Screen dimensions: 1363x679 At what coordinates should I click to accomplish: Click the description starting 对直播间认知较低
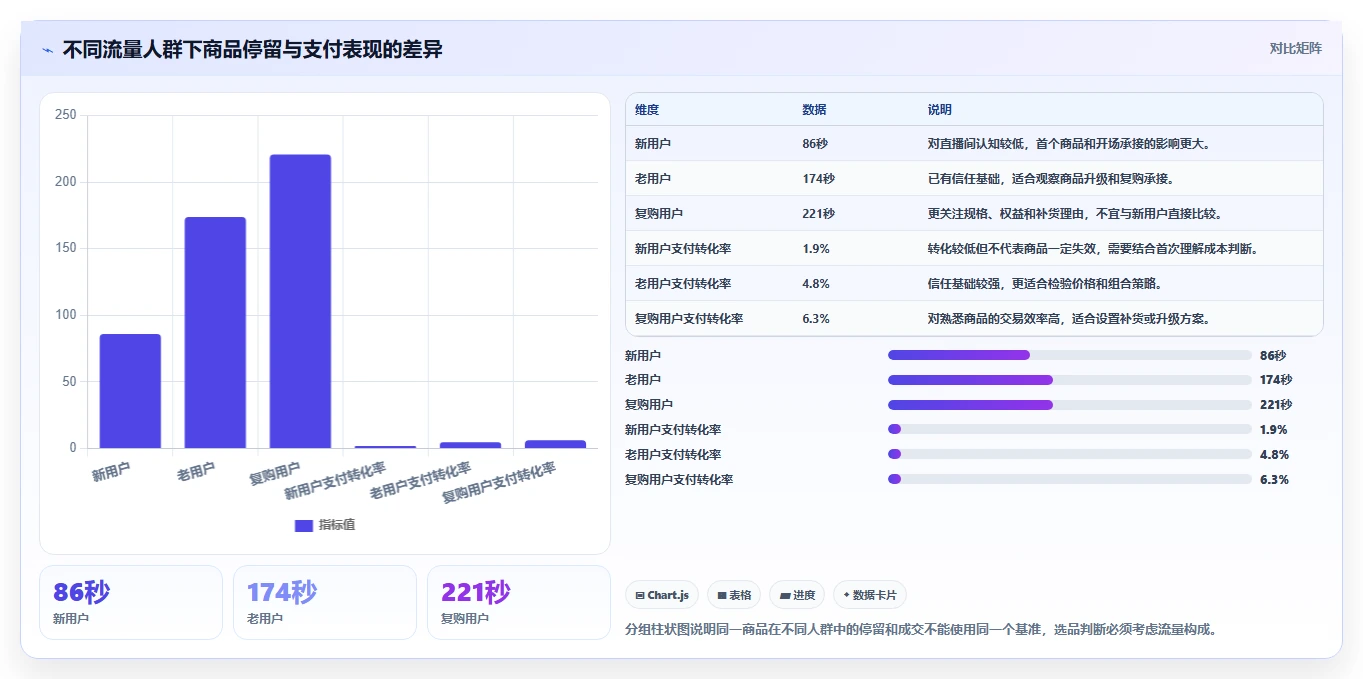click(1069, 144)
